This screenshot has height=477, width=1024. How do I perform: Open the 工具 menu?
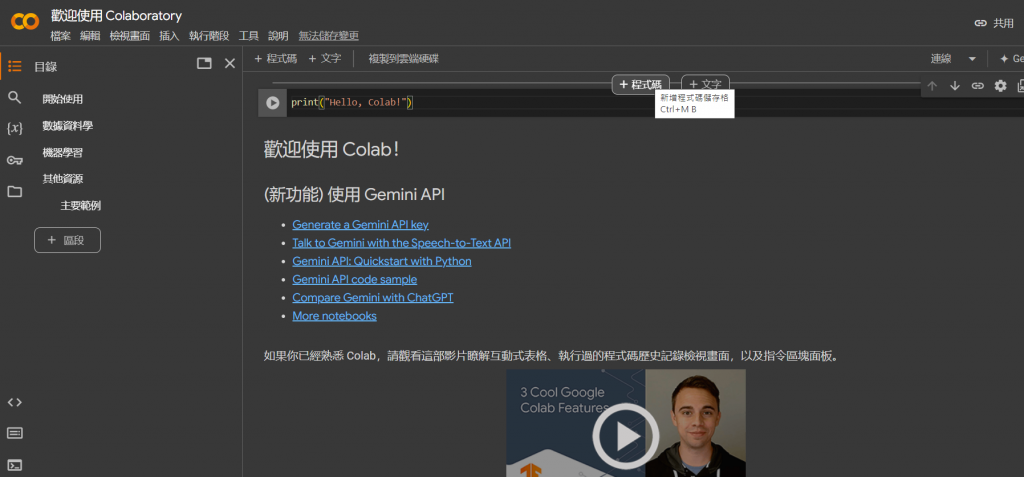249,36
